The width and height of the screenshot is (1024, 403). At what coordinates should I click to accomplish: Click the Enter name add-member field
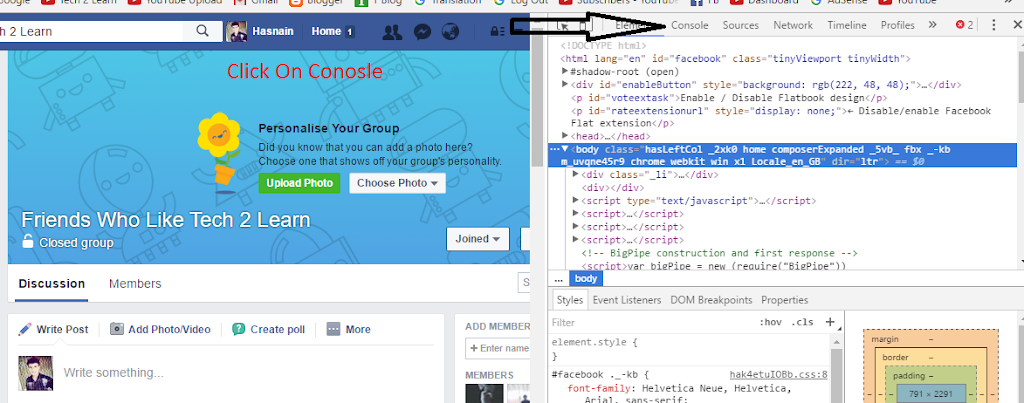[498, 348]
